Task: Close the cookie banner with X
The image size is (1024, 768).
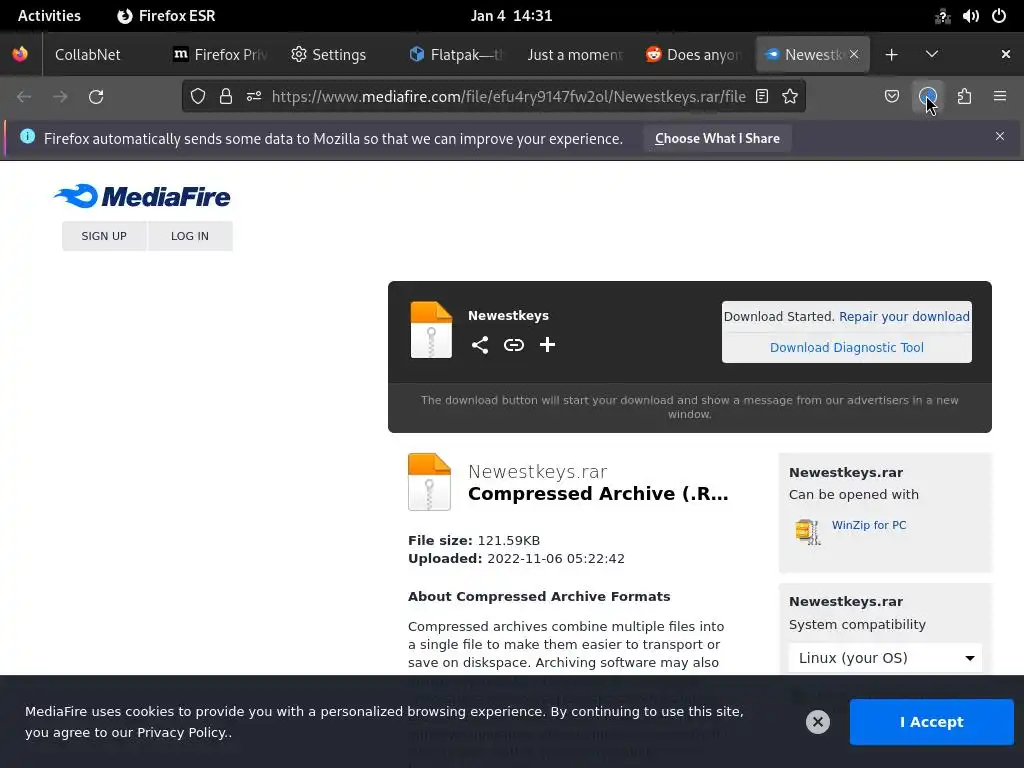Action: [x=818, y=722]
